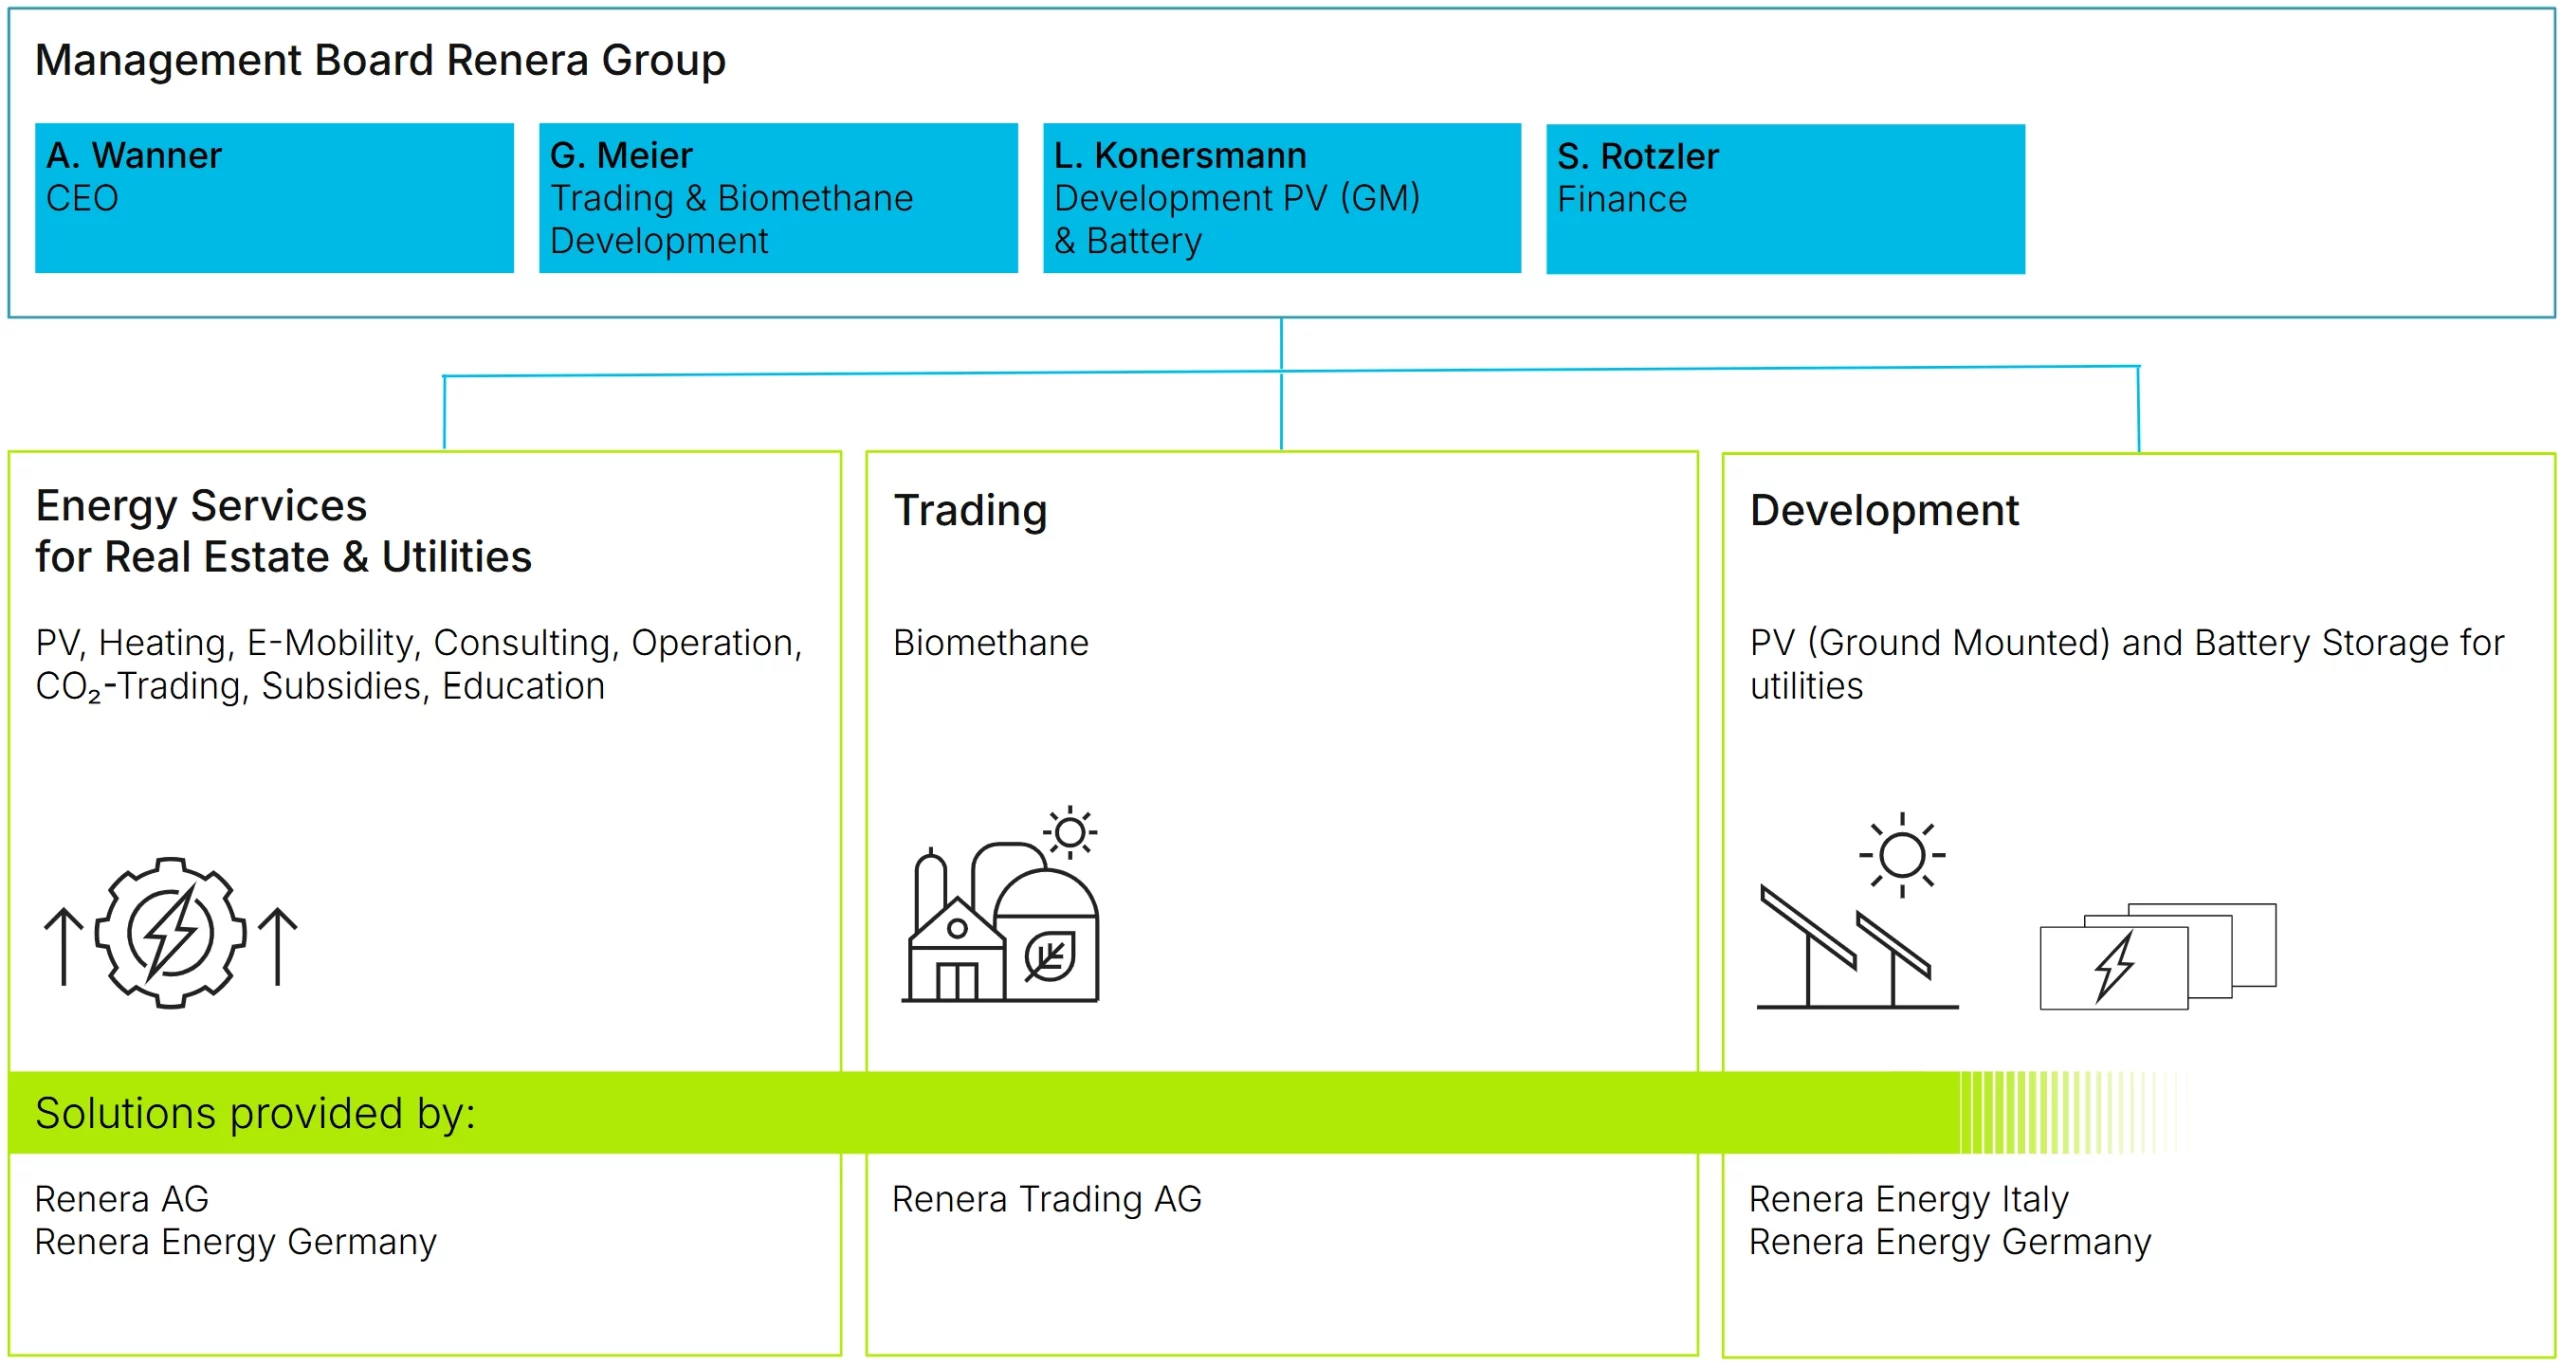Click the Renera Energy Italy text
This screenshot has height=1365, width=2560.
click(1908, 1198)
